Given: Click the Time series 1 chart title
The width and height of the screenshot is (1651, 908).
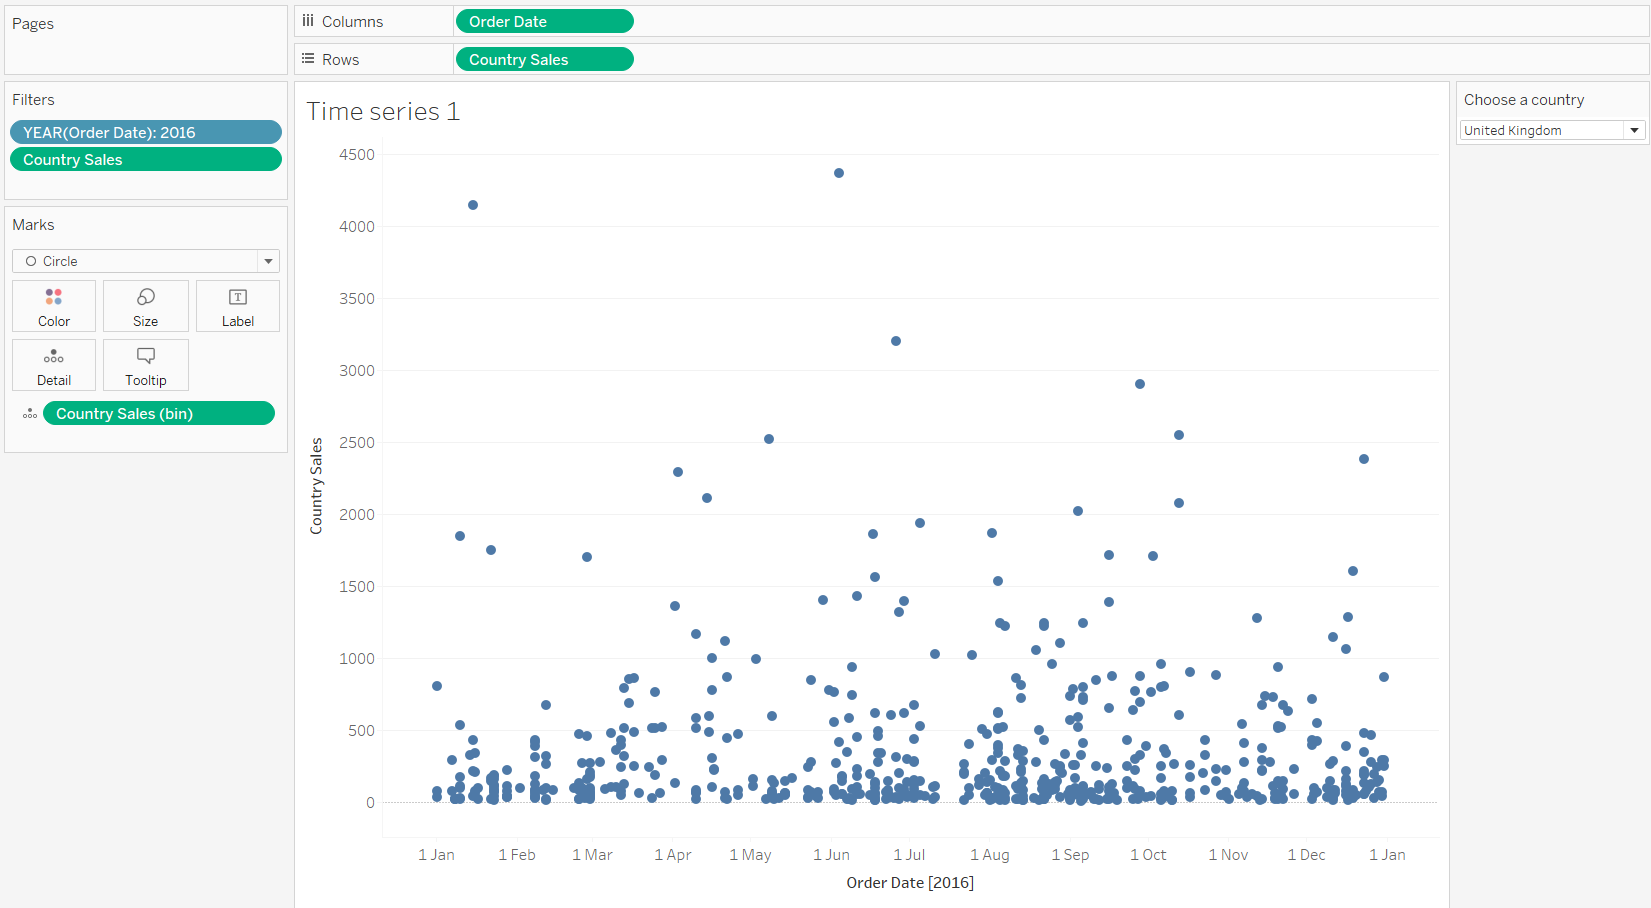Looking at the screenshot, I should point(383,112).
